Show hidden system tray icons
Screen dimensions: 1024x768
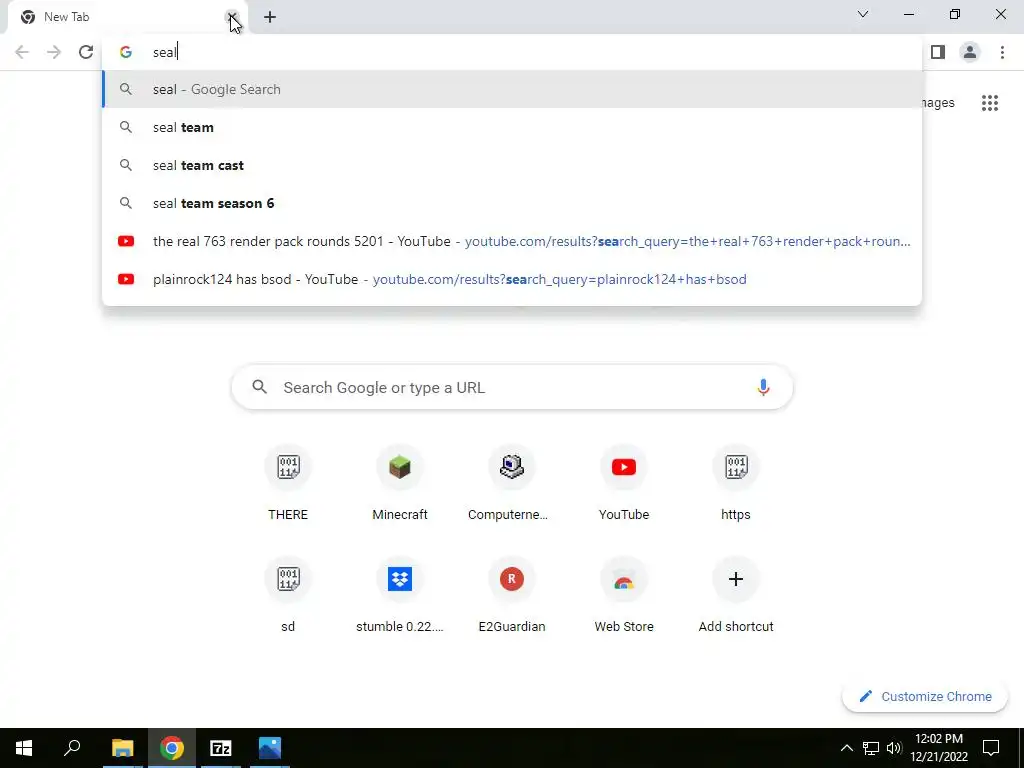(846, 748)
